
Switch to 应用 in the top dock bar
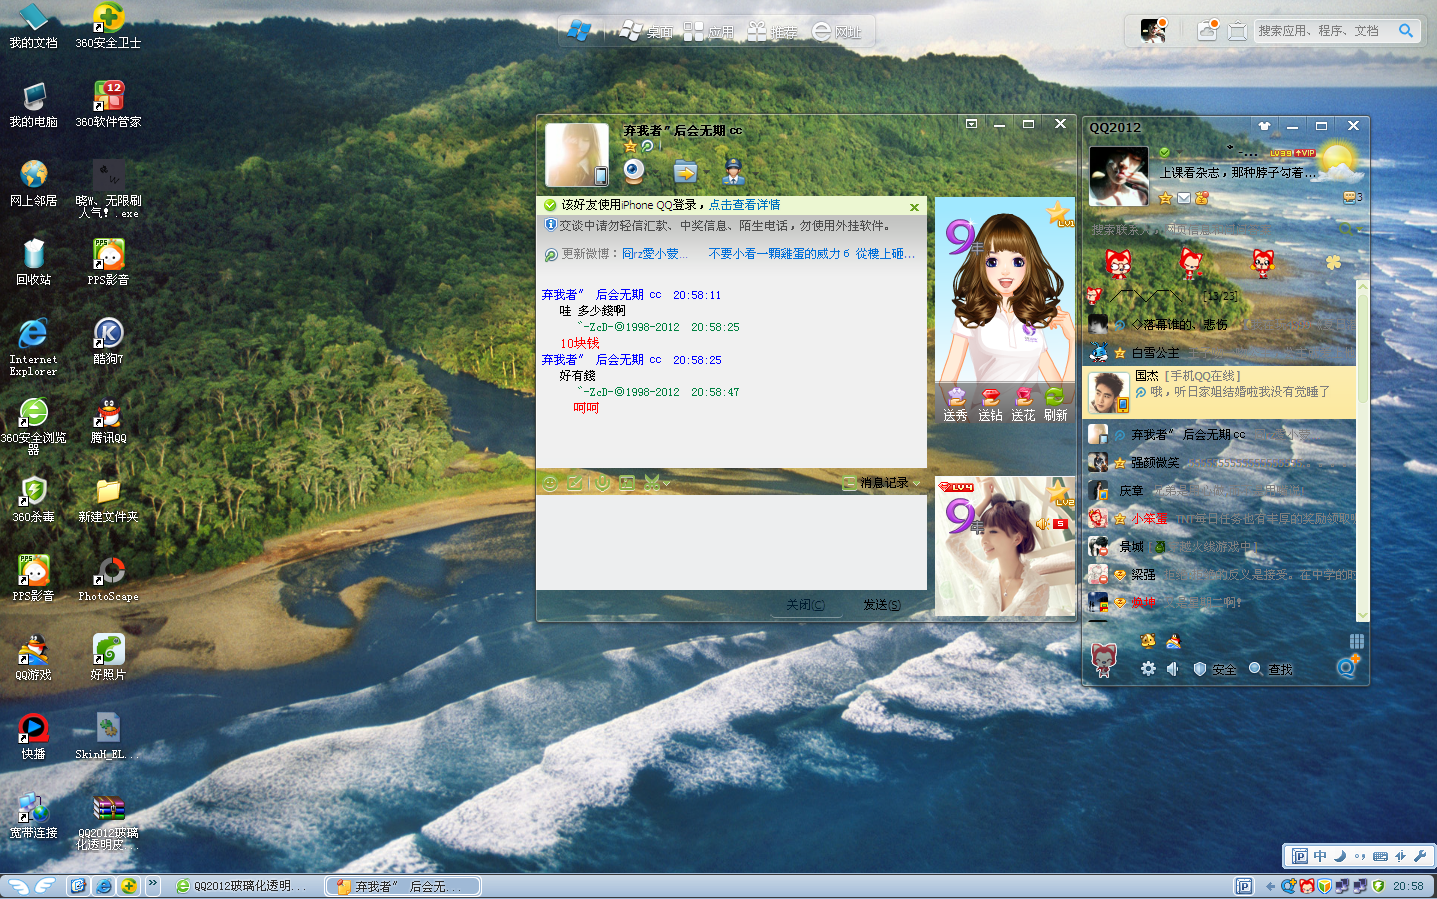[710, 32]
